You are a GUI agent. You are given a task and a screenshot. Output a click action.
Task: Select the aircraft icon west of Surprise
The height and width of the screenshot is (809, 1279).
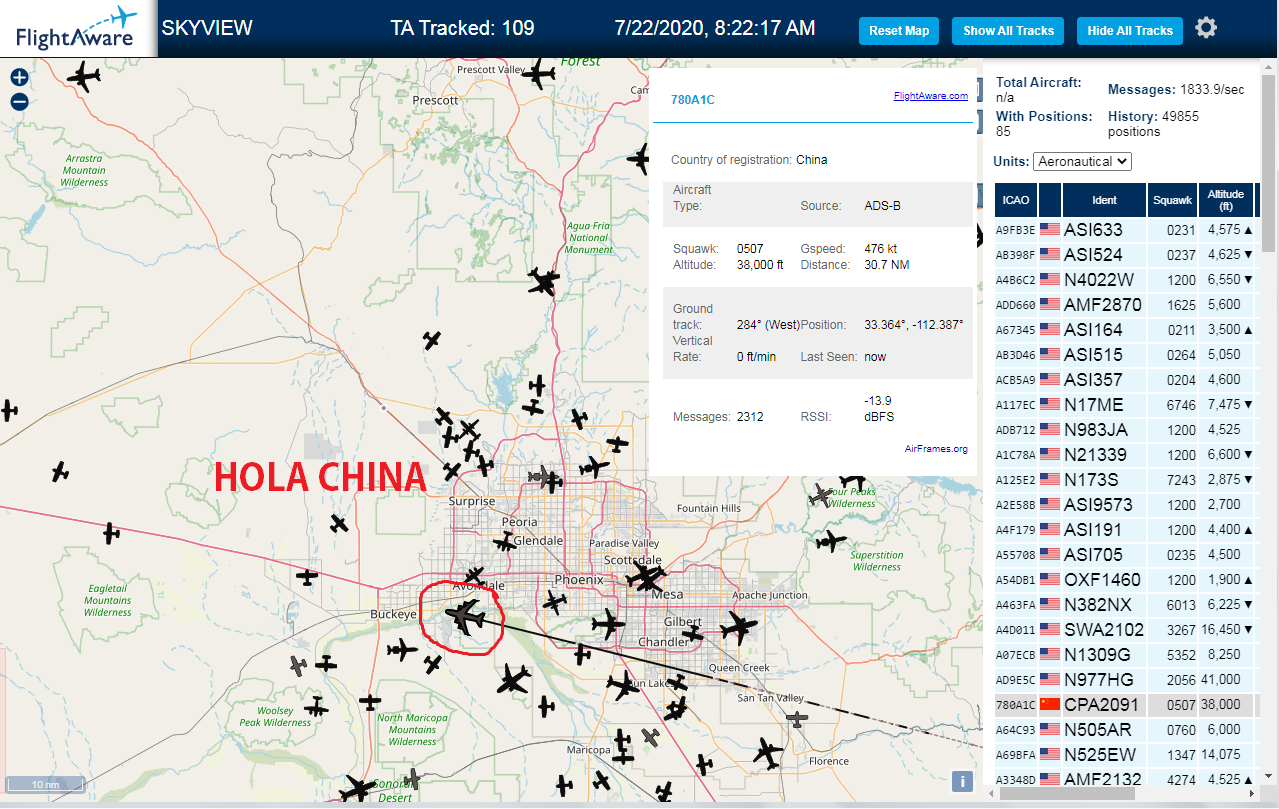point(339,523)
